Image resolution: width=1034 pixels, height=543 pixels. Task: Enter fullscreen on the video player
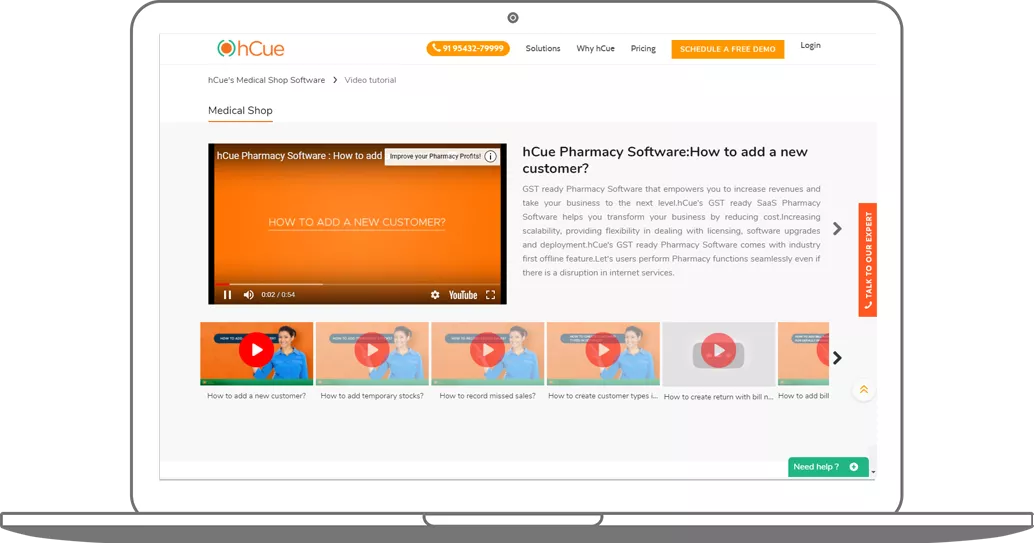coord(491,295)
